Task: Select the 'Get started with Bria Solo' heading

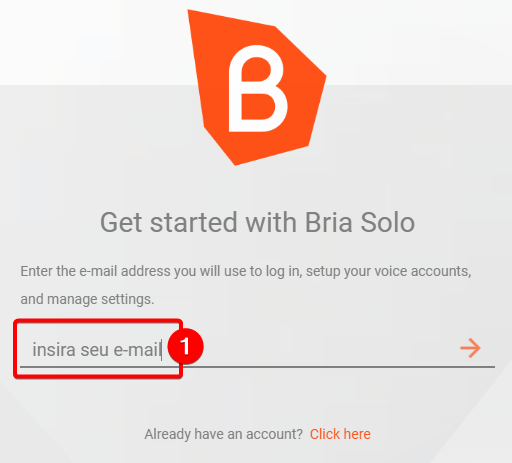Action: [257, 222]
